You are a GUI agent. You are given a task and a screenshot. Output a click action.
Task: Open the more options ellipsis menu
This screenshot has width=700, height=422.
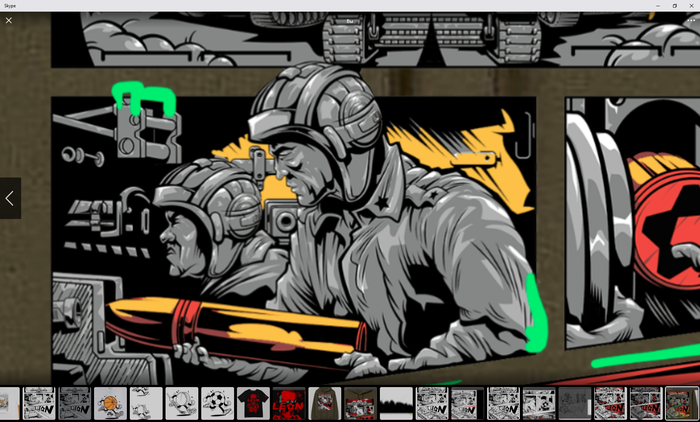click(690, 20)
